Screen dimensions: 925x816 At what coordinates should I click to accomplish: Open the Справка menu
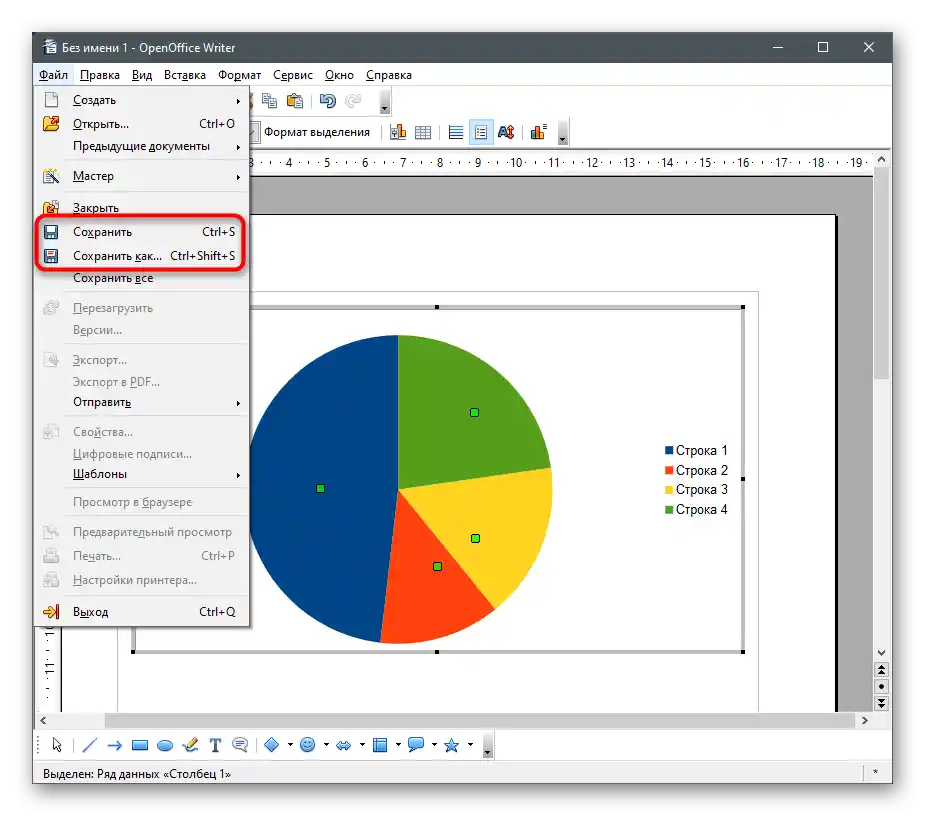tap(388, 75)
